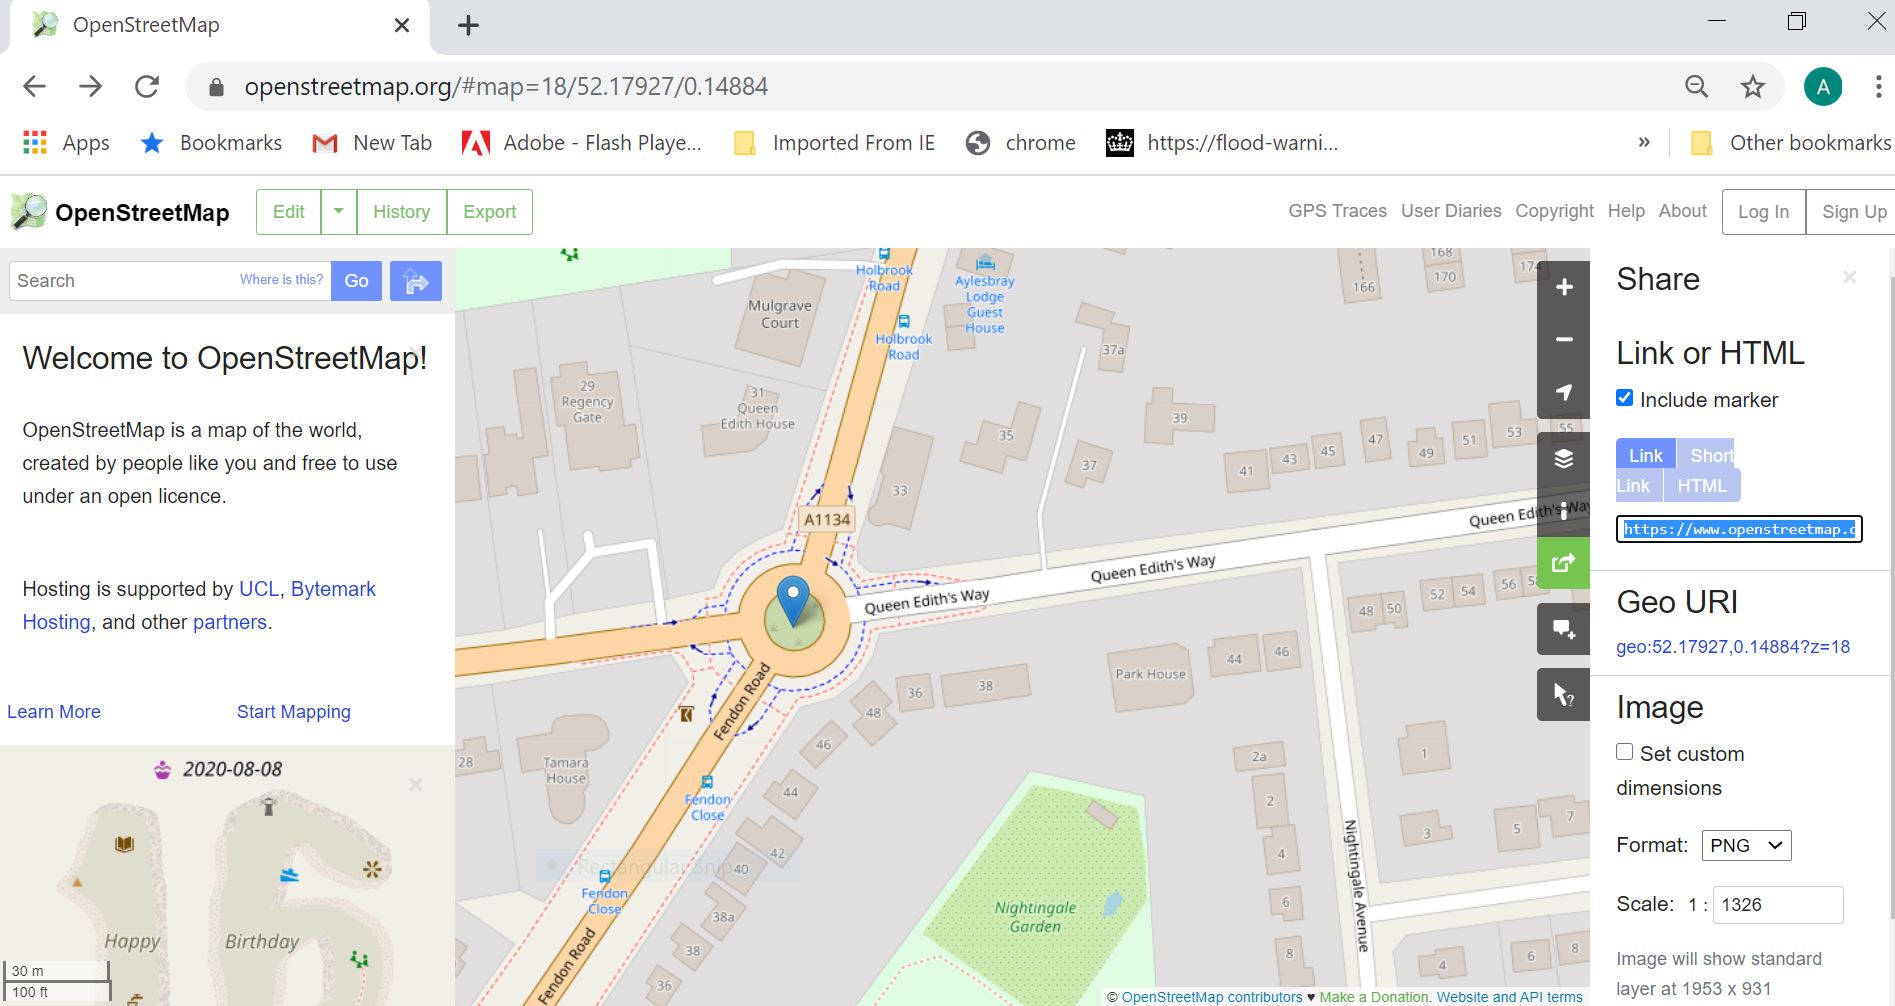Open the image Format dropdown
Image resolution: width=1895 pixels, height=1006 pixels.
(x=1746, y=845)
